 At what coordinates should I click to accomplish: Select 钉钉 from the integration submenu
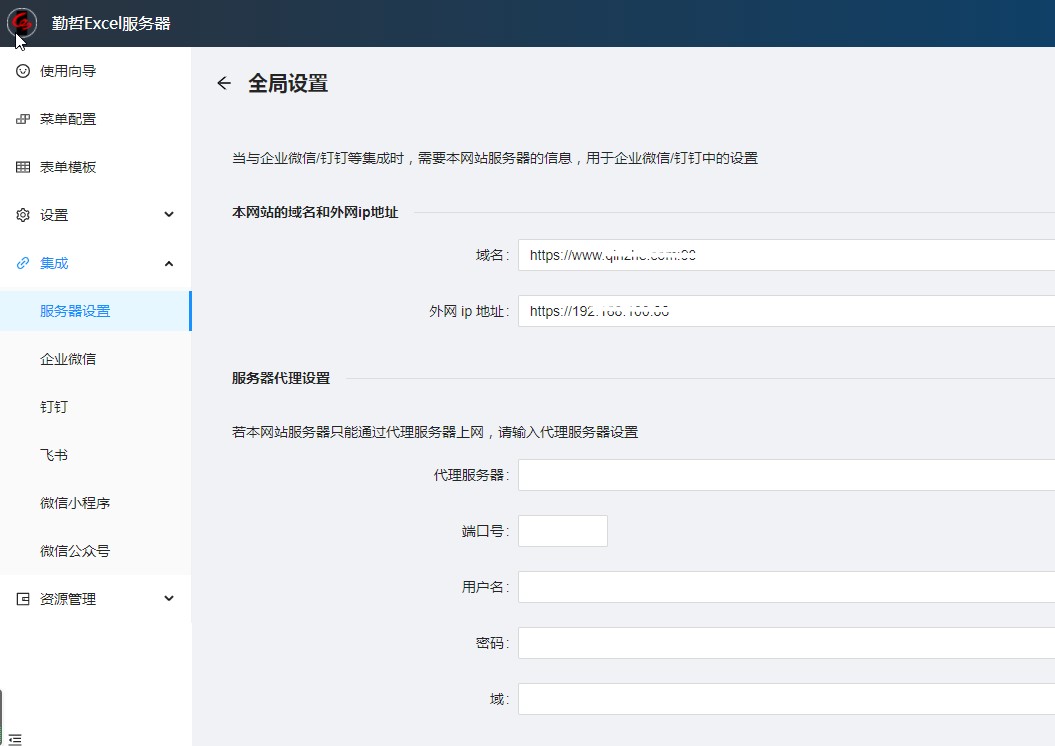point(54,407)
